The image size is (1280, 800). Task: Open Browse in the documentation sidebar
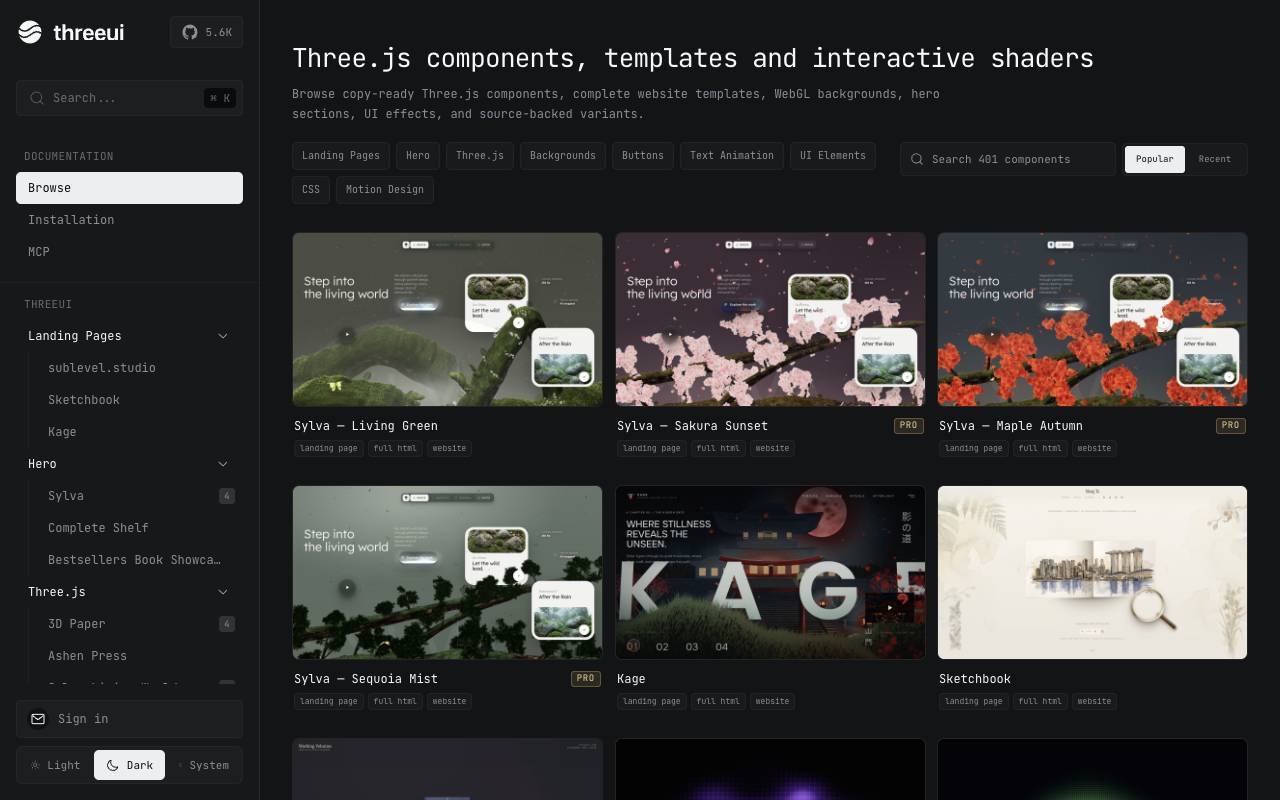point(129,188)
